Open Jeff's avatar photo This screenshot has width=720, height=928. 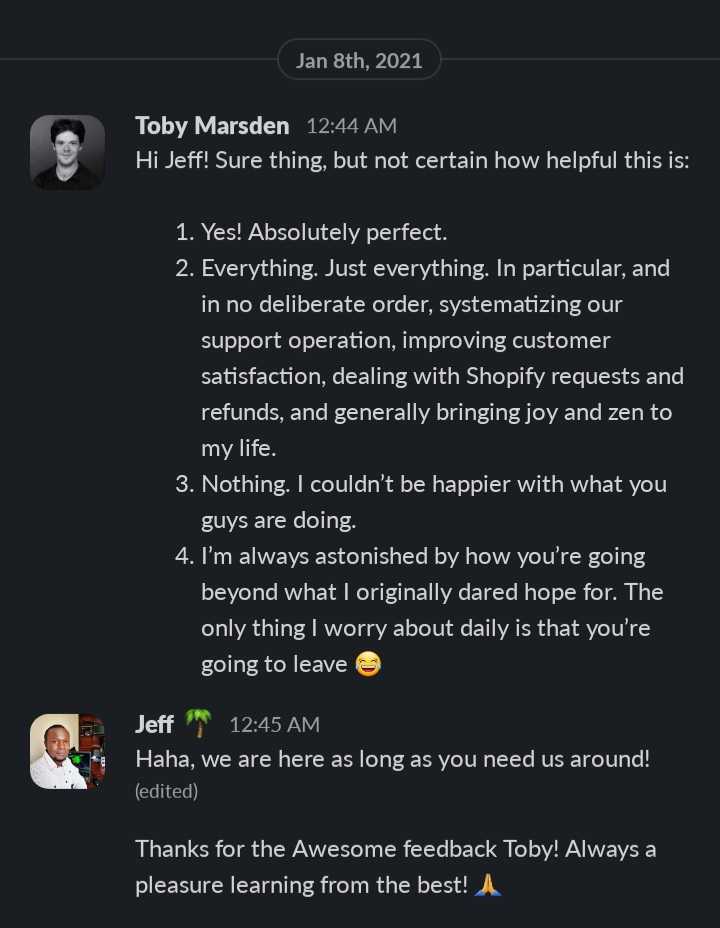(x=67, y=751)
